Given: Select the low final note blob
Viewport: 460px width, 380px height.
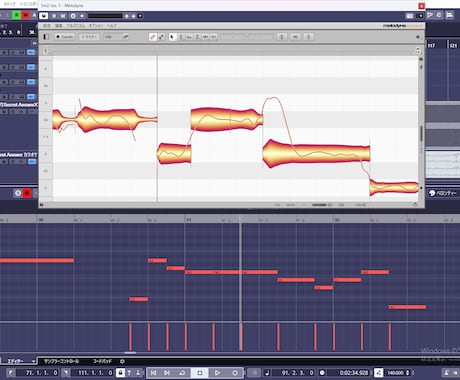Looking at the screenshot, I should [x=394, y=187].
